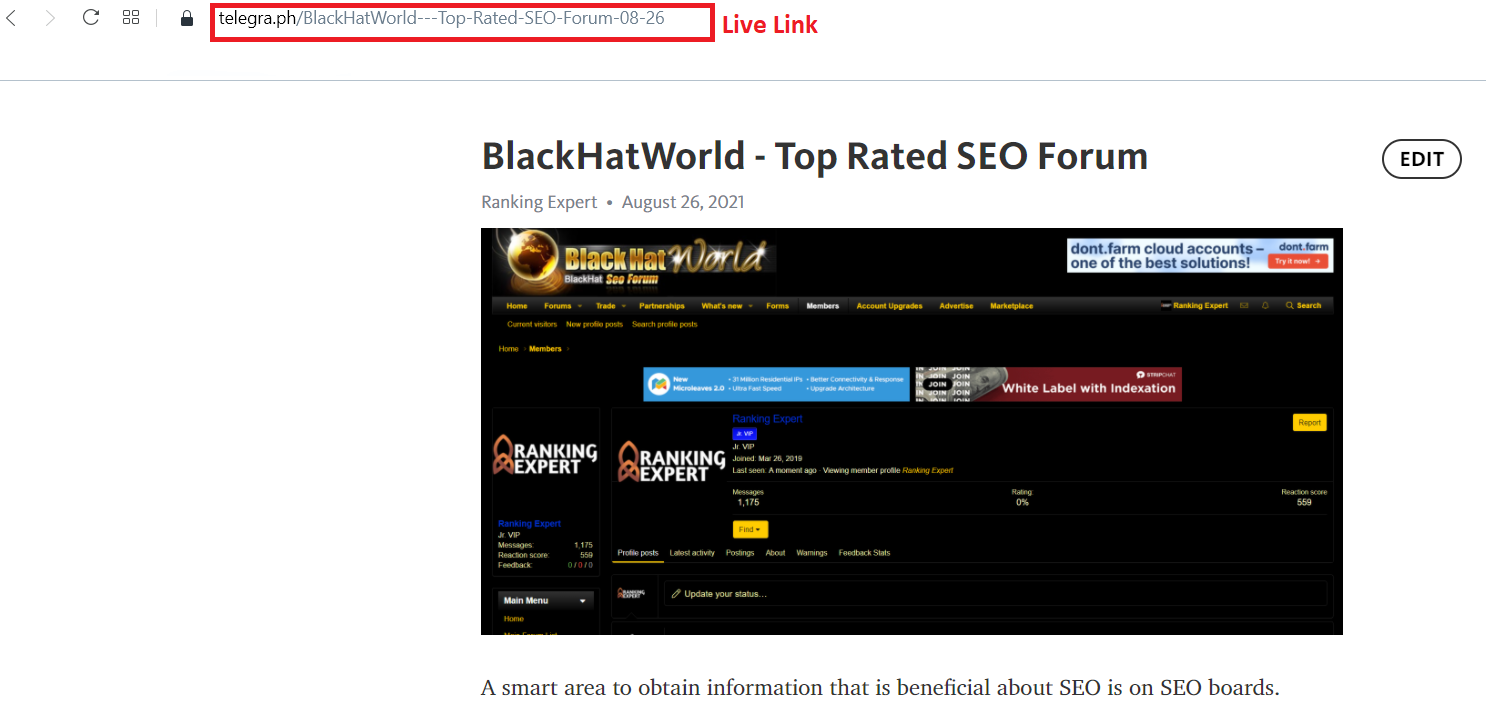Collapse the Main Menu dropdown arrow in sidebar
This screenshot has width=1486, height=704.
(x=582, y=601)
